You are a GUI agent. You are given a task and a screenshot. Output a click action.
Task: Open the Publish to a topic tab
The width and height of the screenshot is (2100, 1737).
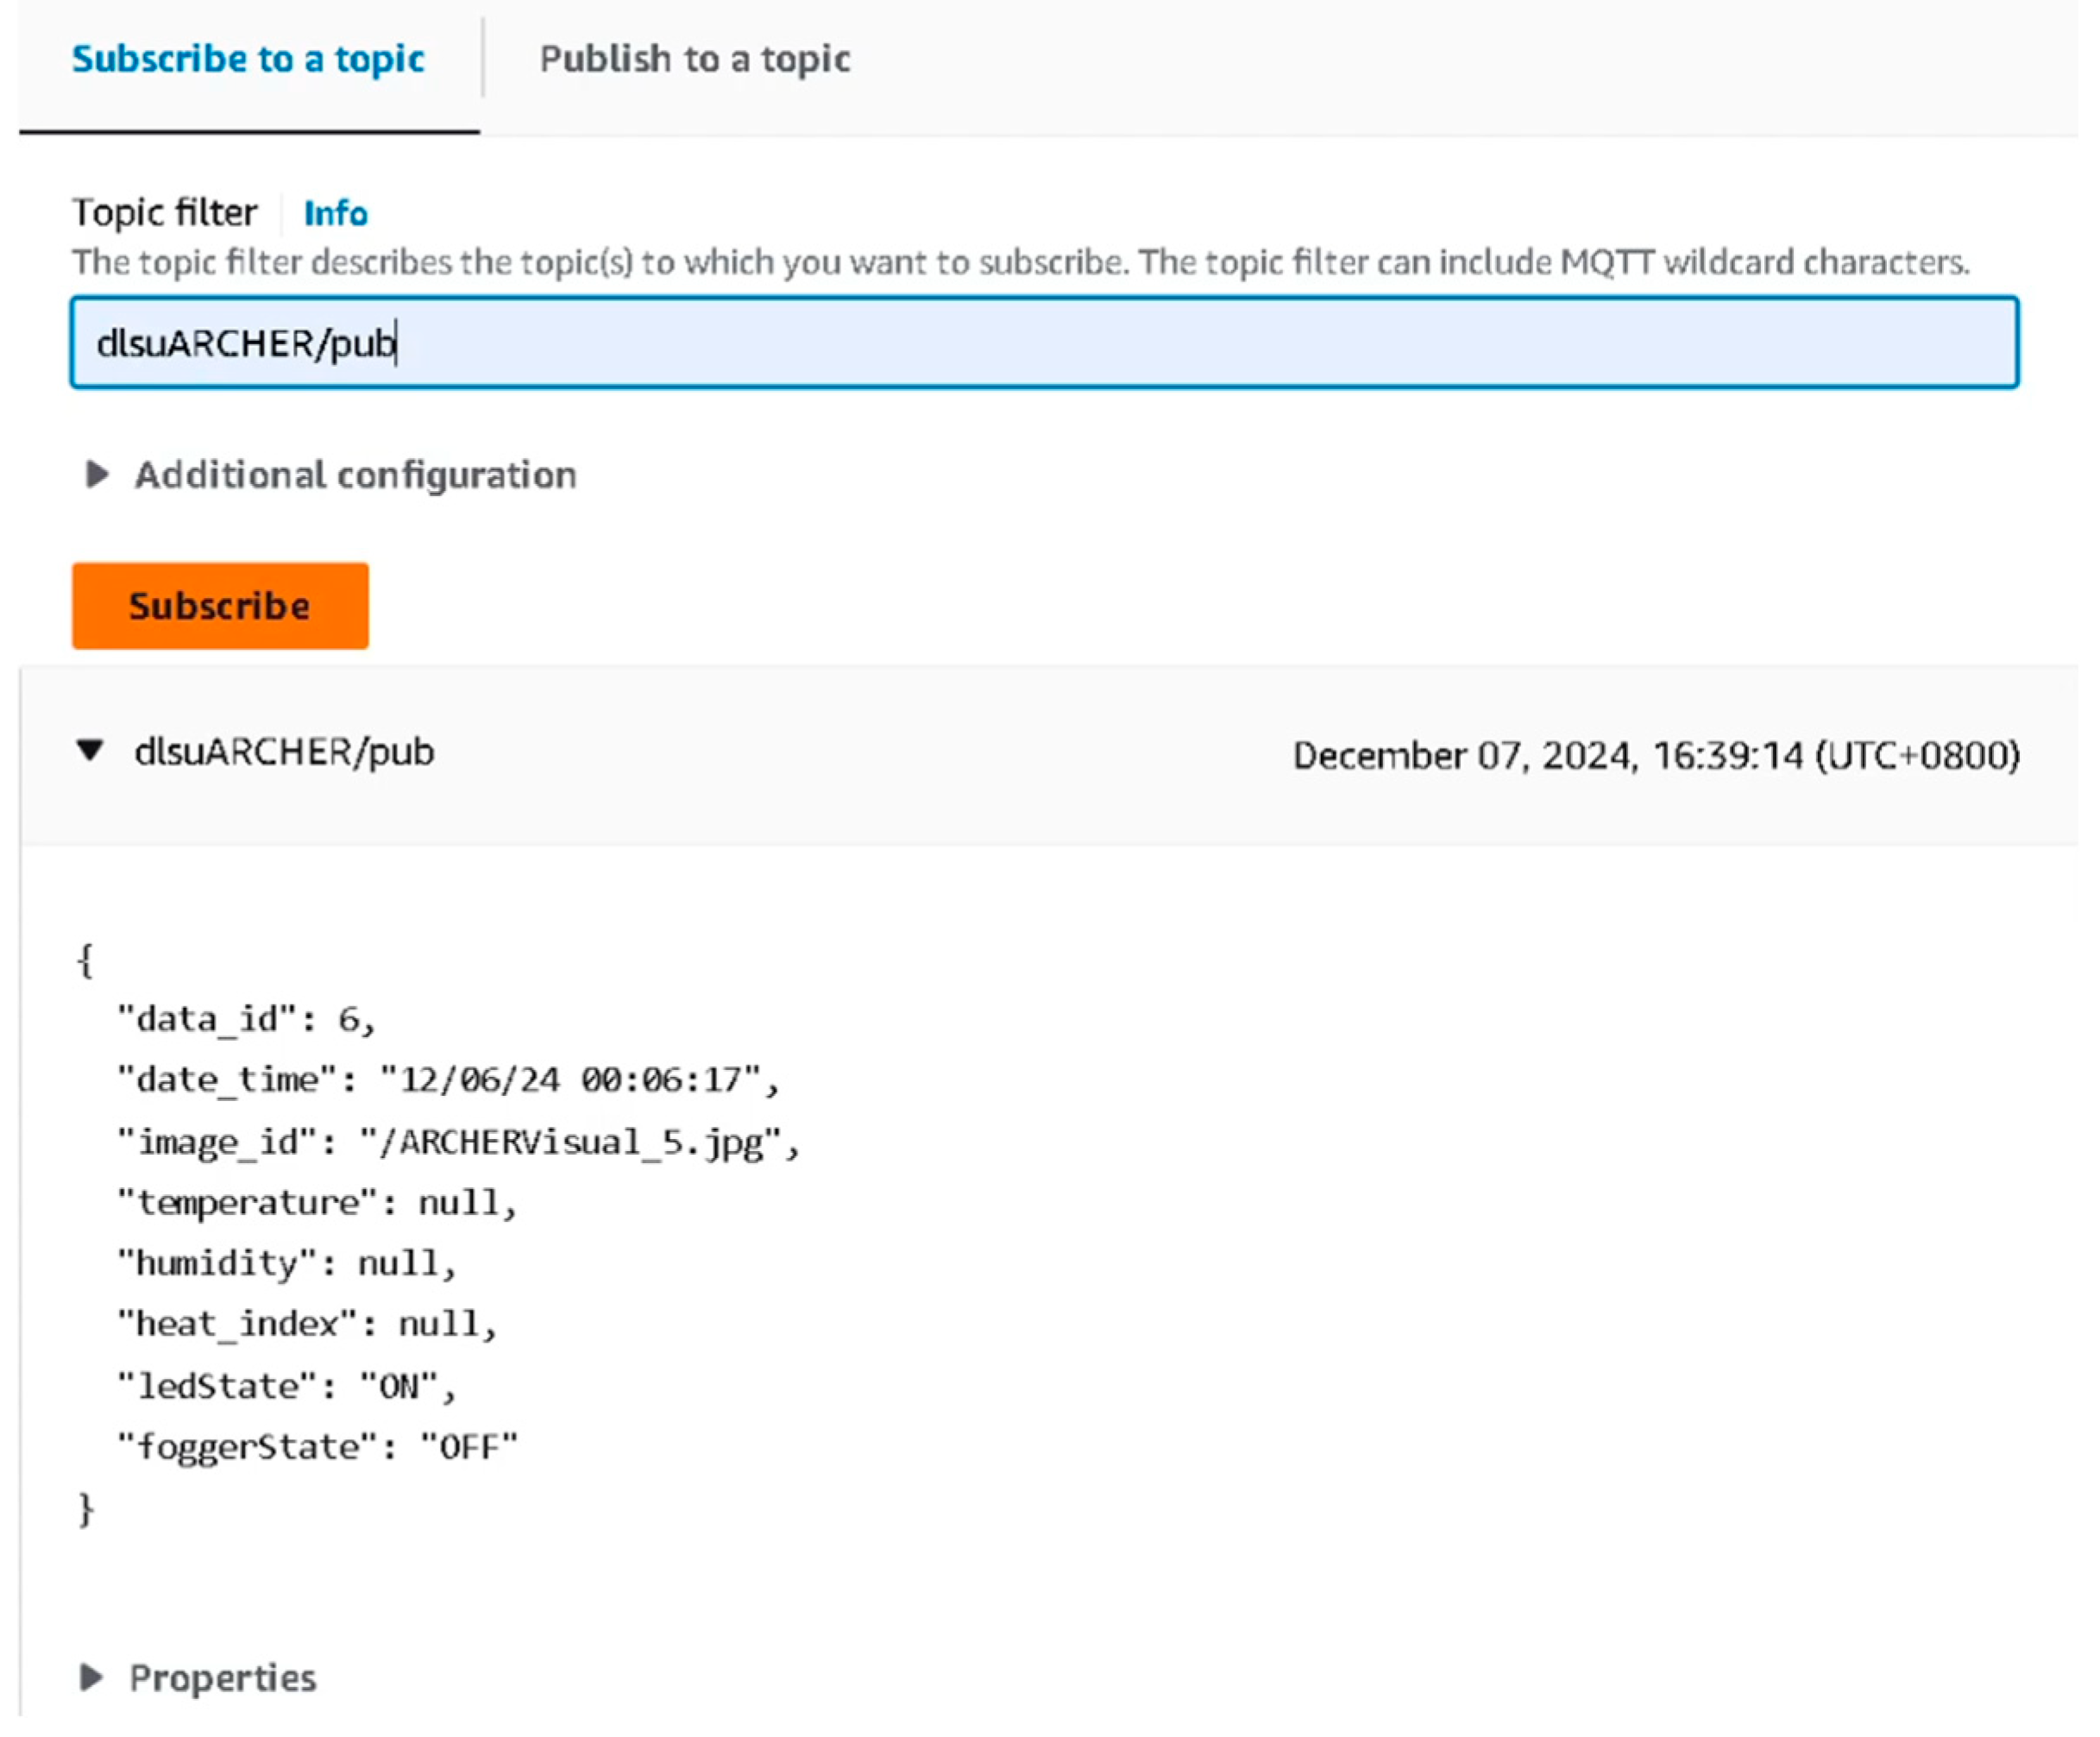click(694, 59)
